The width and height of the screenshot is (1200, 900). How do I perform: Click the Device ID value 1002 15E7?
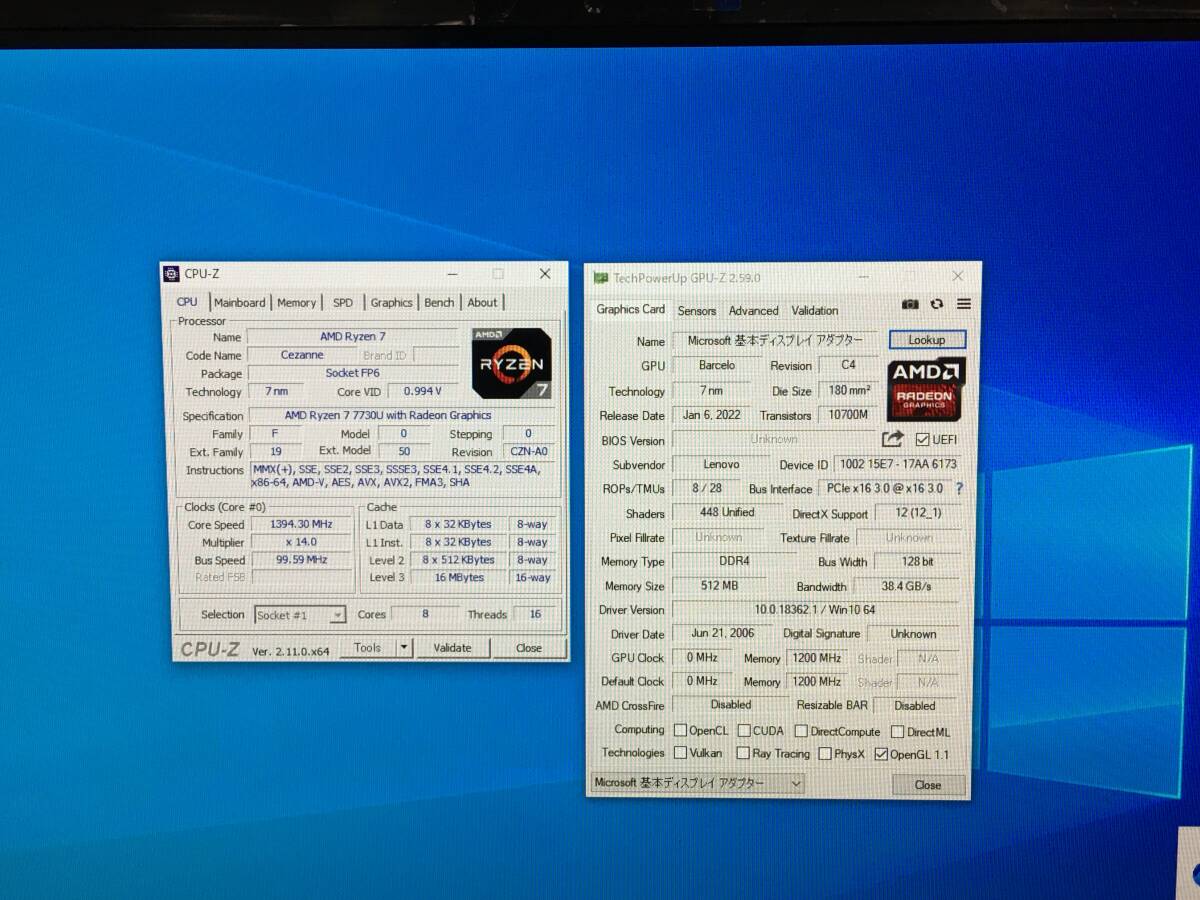pyautogui.click(x=898, y=464)
